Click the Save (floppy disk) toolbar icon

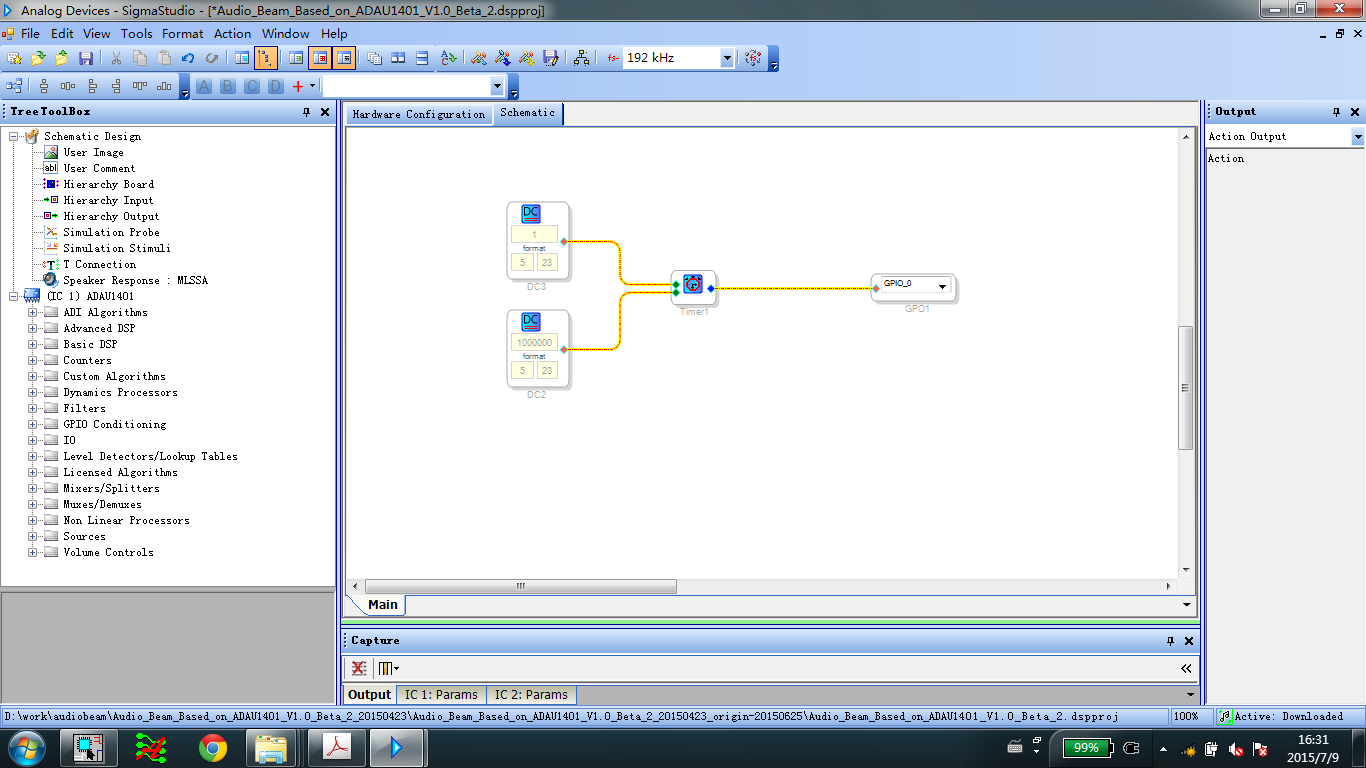[86, 58]
